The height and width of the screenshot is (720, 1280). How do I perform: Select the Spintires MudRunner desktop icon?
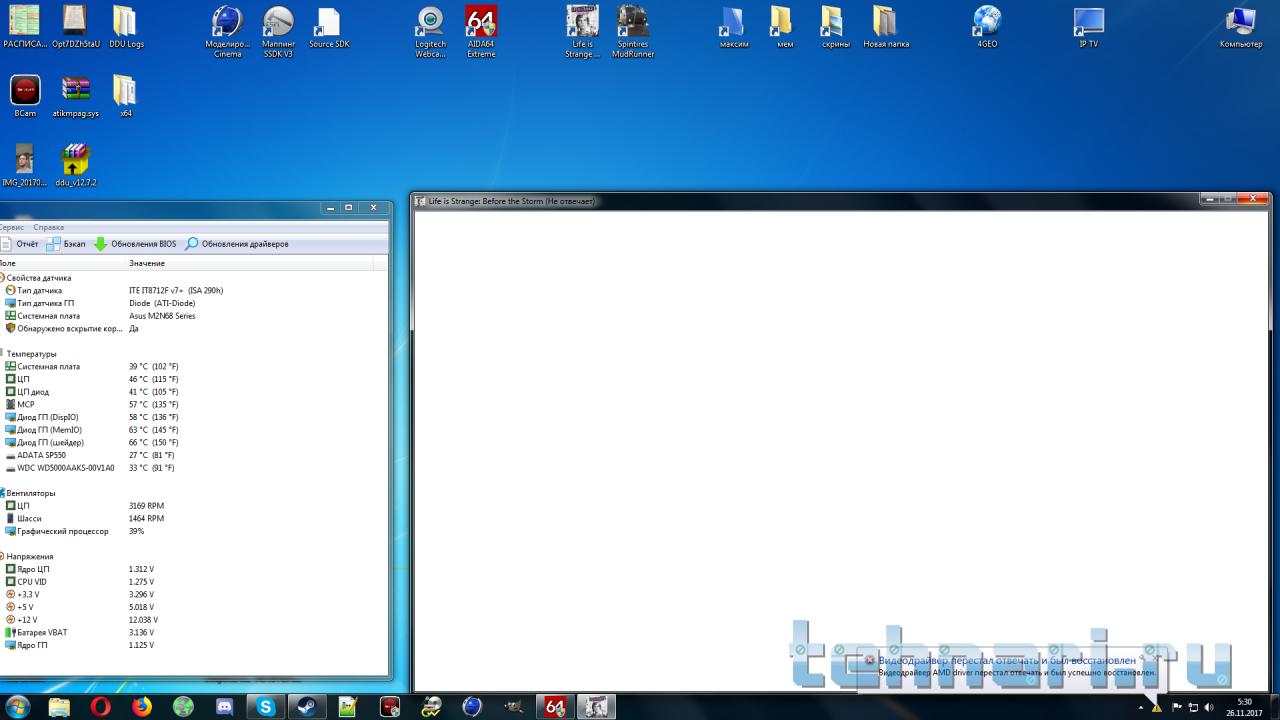[x=633, y=32]
